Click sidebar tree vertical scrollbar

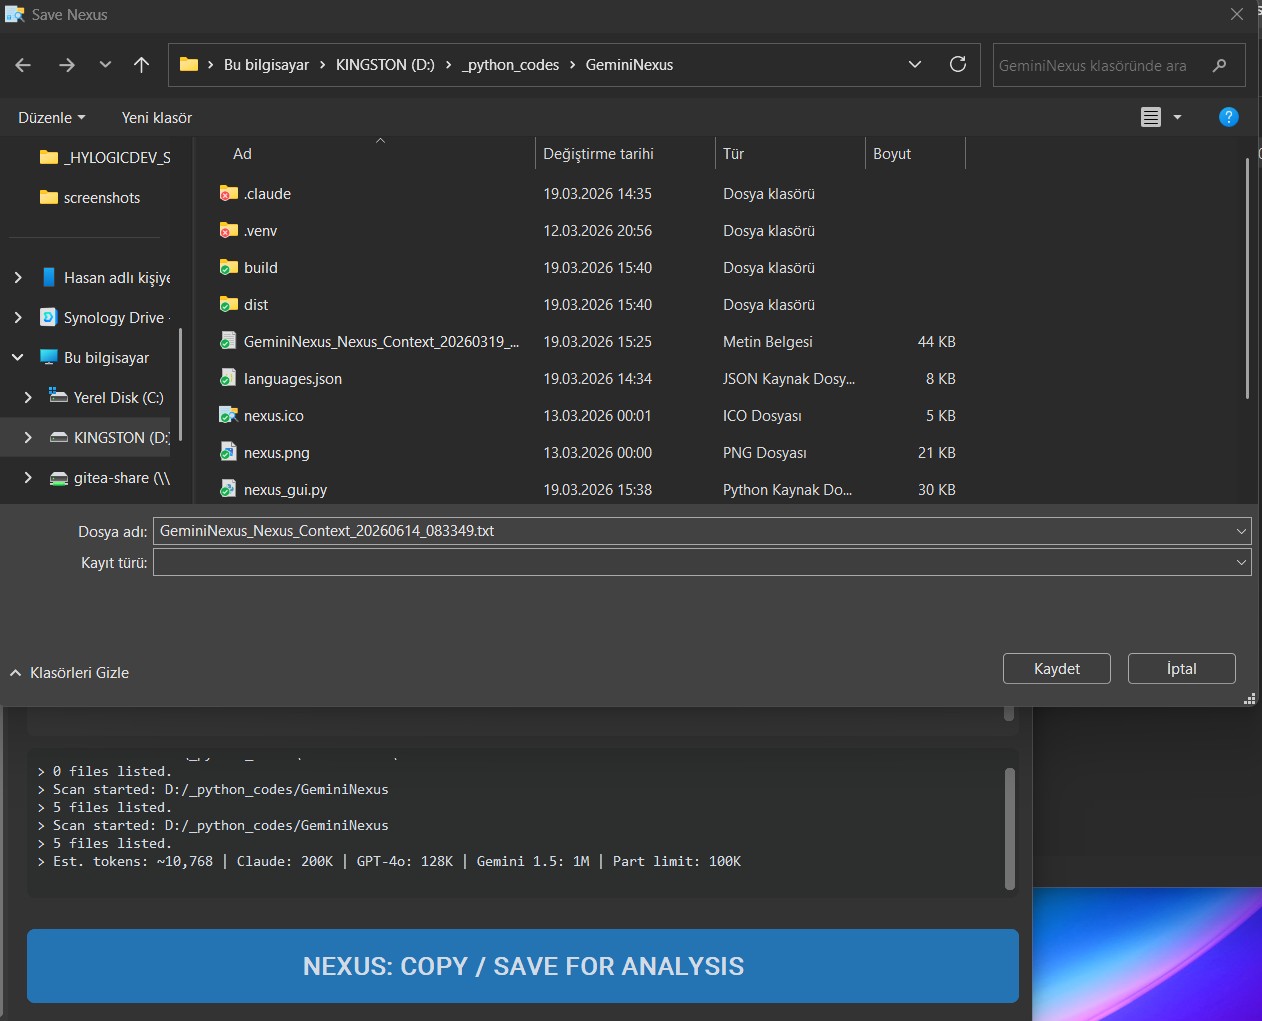[x=181, y=385]
